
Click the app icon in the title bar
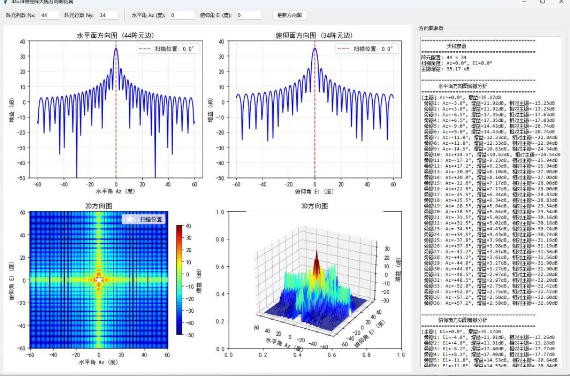5,1
